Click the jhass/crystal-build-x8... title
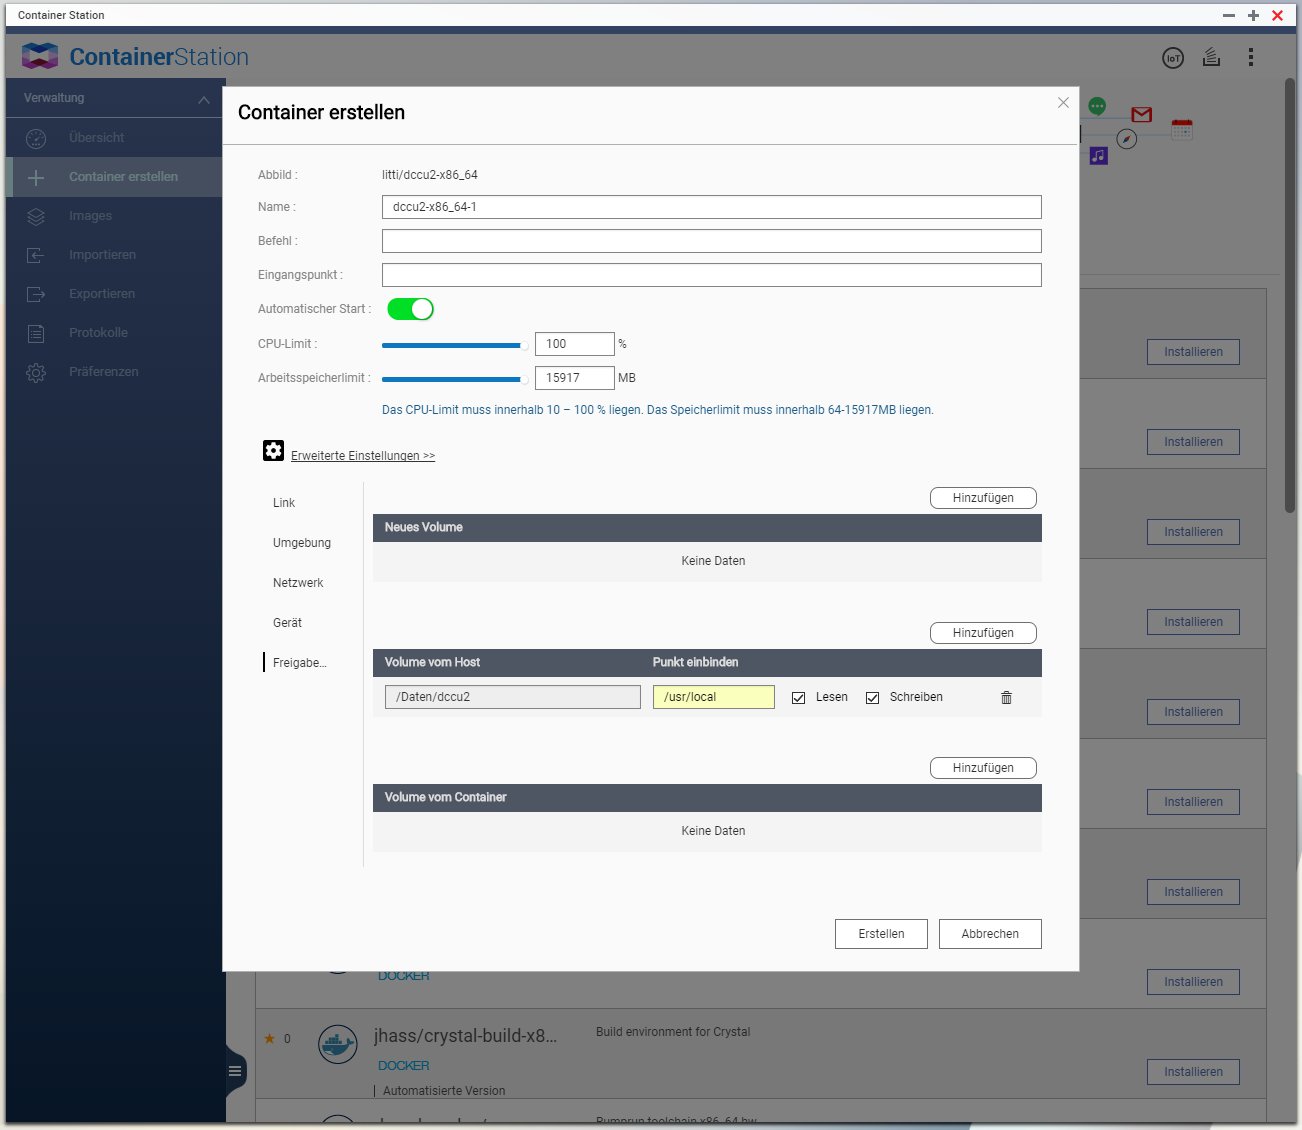The image size is (1302, 1130). click(466, 1036)
